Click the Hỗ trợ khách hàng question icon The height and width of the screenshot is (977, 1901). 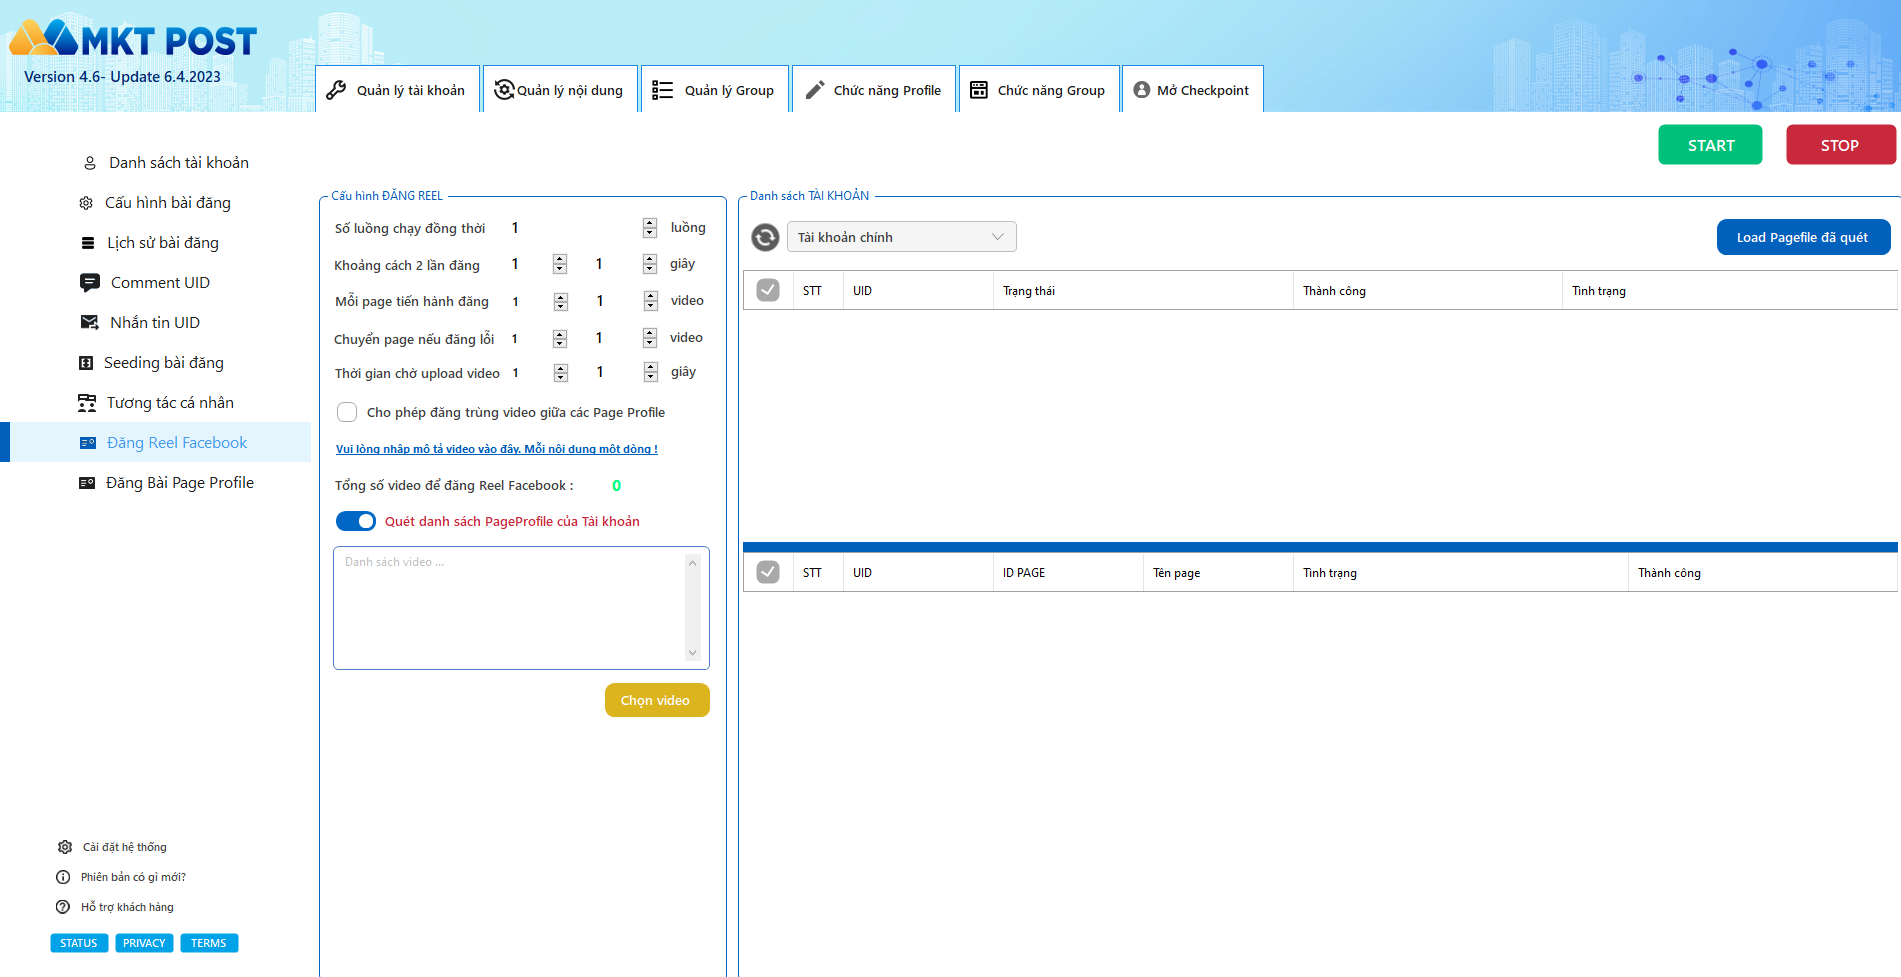63,907
